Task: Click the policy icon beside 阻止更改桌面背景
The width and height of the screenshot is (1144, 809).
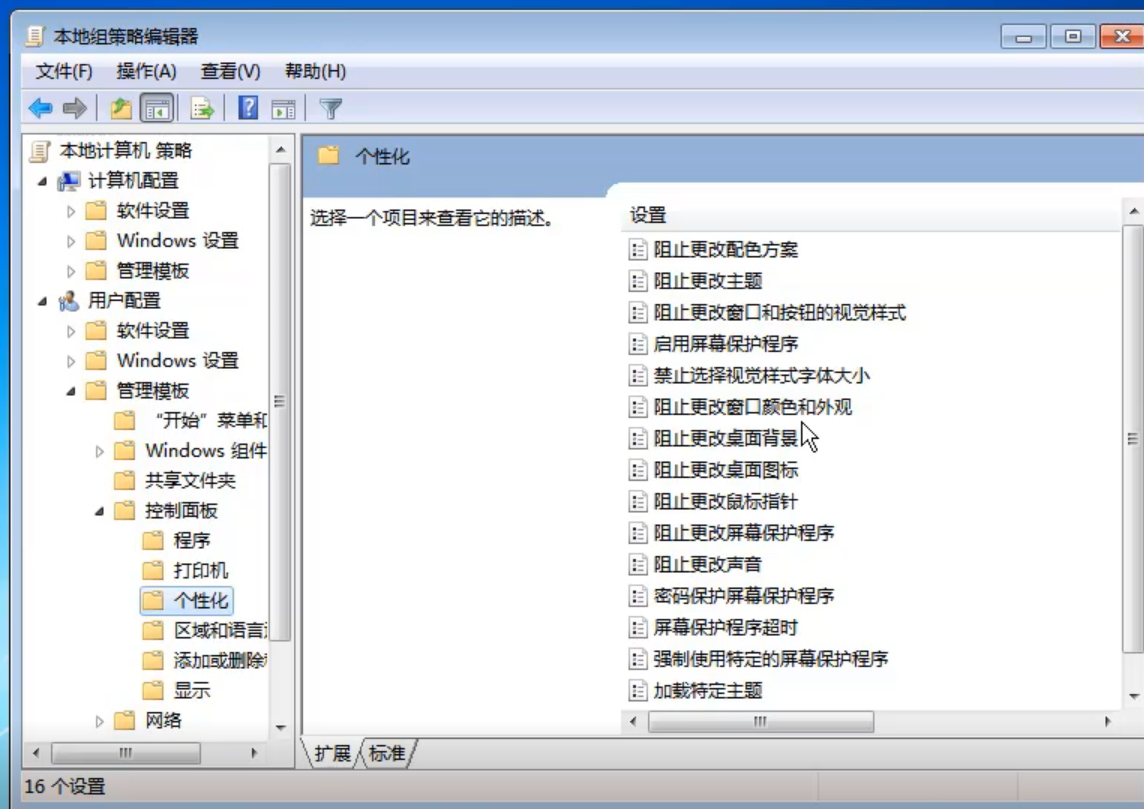Action: click(x=638, y=439)
